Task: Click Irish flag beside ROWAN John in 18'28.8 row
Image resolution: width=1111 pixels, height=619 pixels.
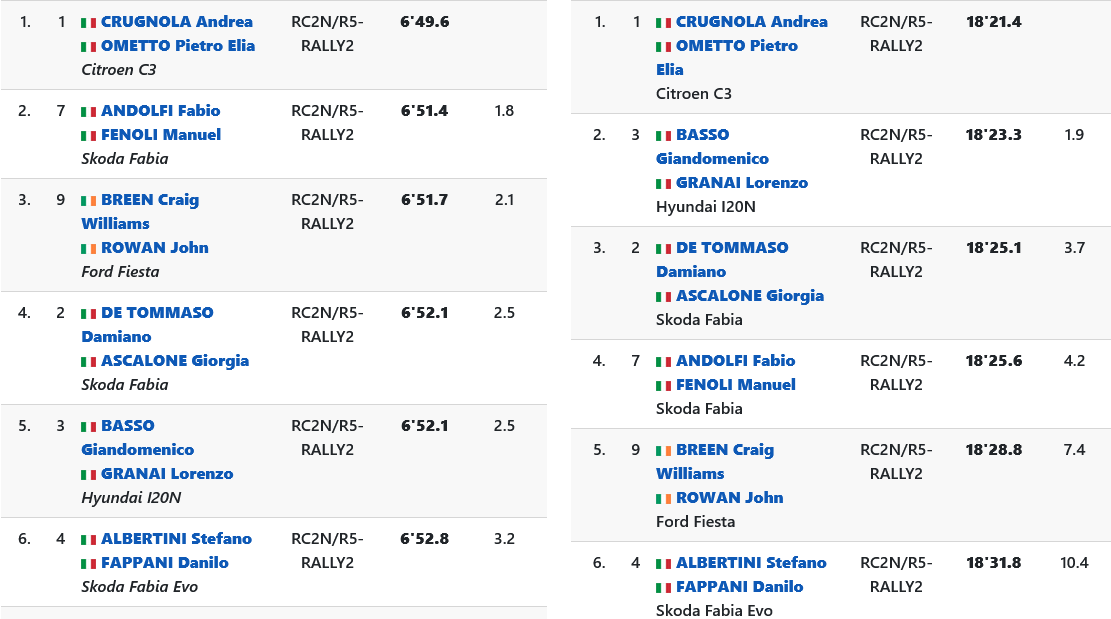Action: (x=664, y=498)
